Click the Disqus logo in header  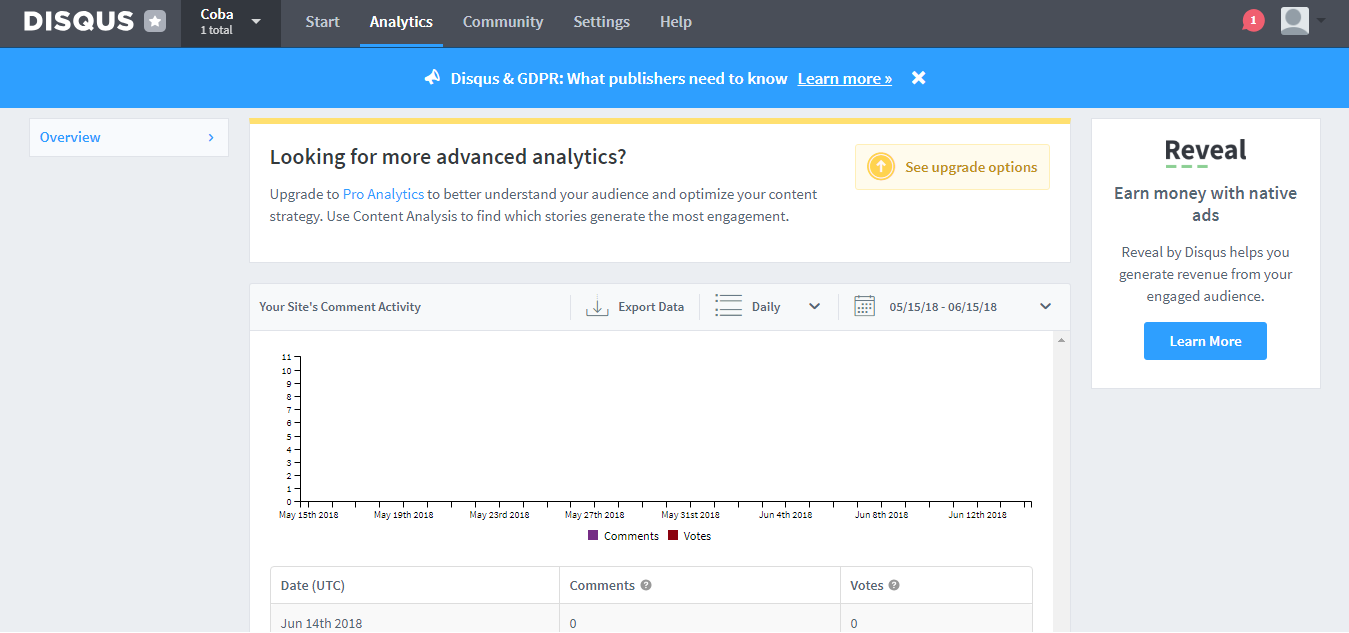[x=79, y=22]
